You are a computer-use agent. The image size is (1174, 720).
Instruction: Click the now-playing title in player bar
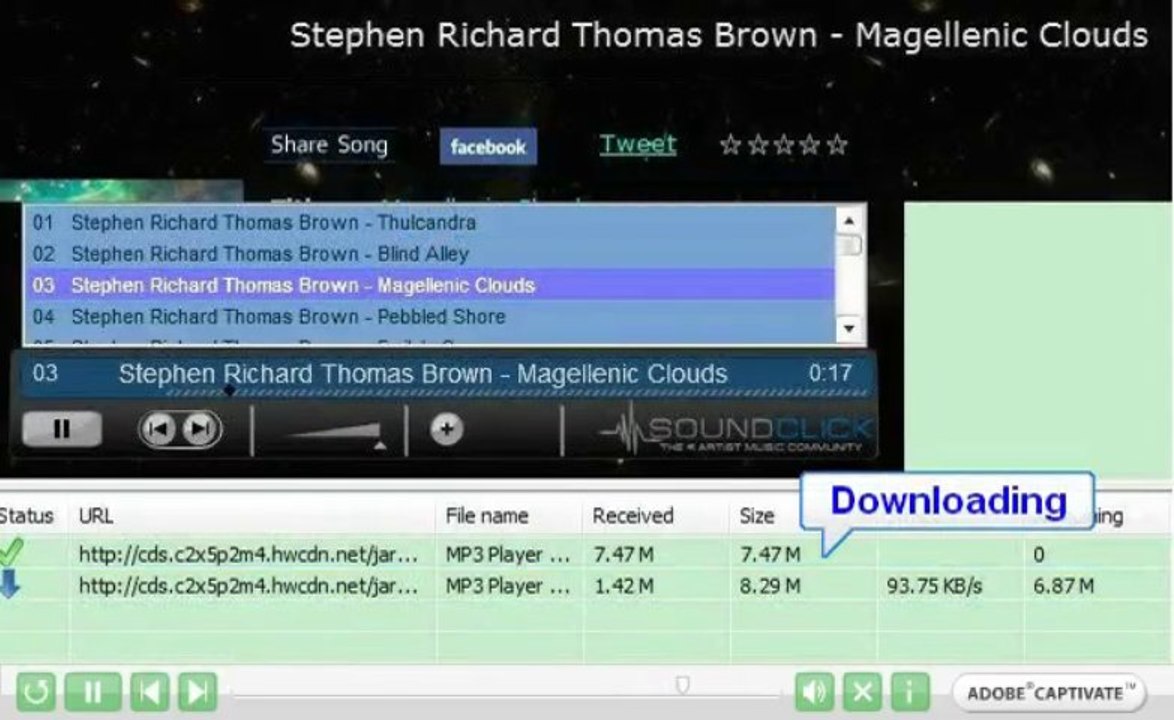tap(423, 373)
